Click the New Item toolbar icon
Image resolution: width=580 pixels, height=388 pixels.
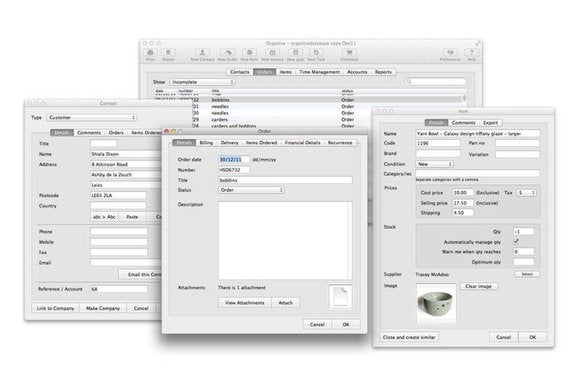tap(249, 54)
